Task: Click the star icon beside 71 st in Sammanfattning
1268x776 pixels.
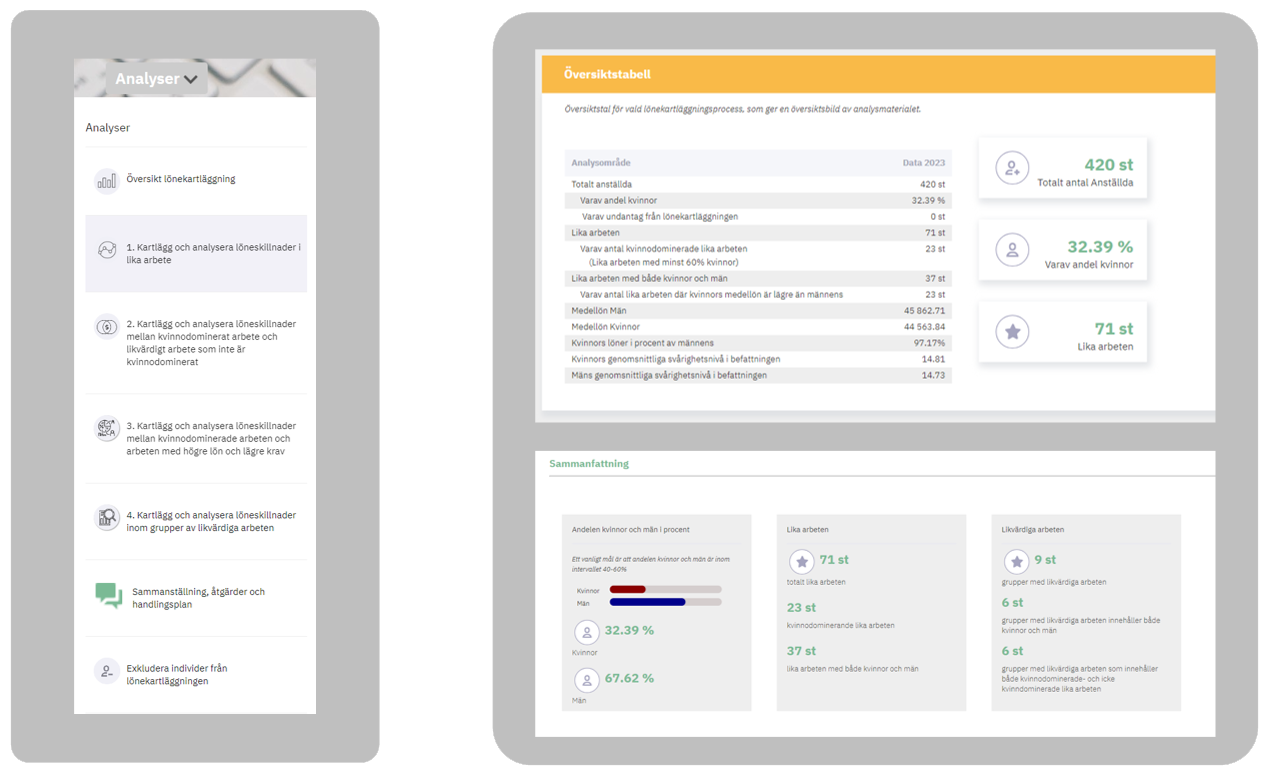Action: point(801,562)
